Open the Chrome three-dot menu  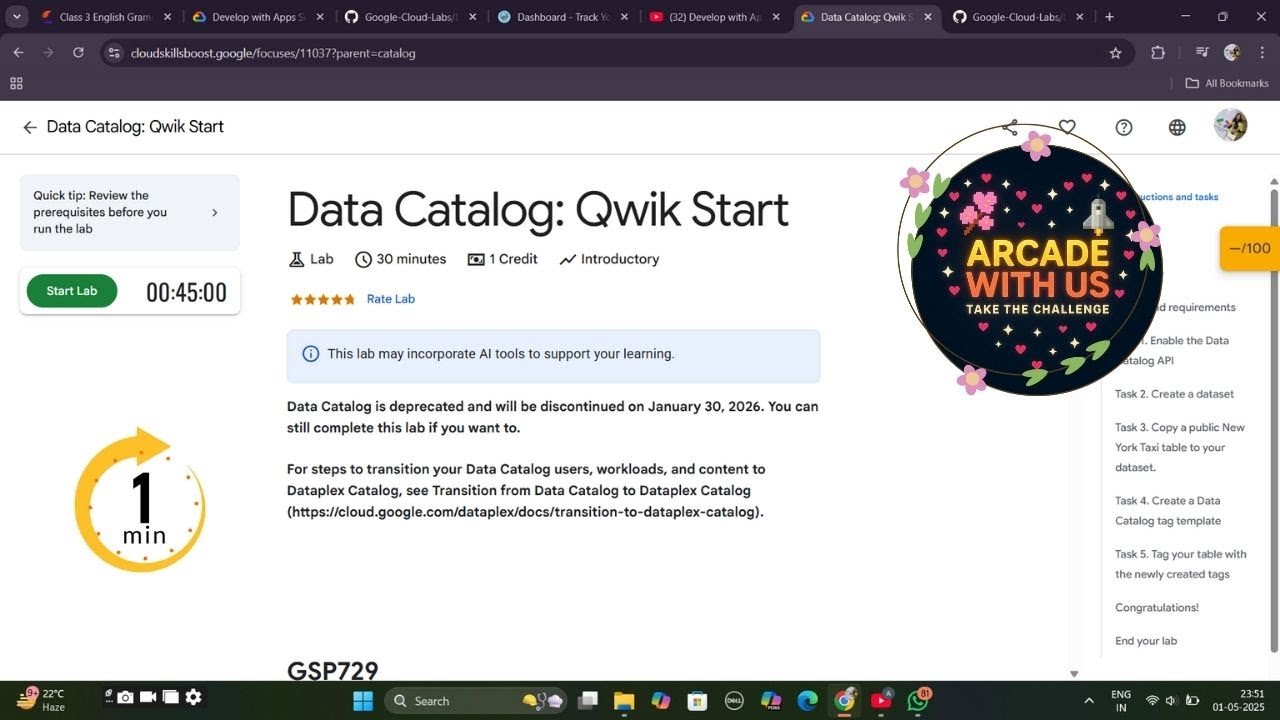(1260, 53)
